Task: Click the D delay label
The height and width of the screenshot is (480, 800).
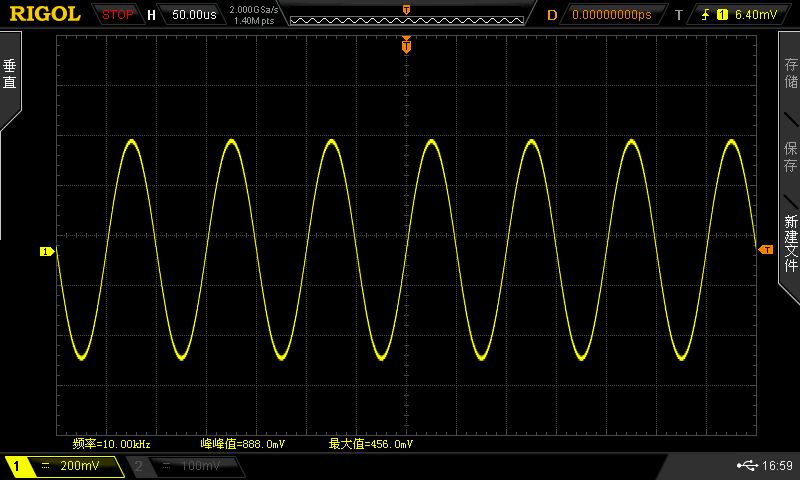Action: click(x=552, y=15)
